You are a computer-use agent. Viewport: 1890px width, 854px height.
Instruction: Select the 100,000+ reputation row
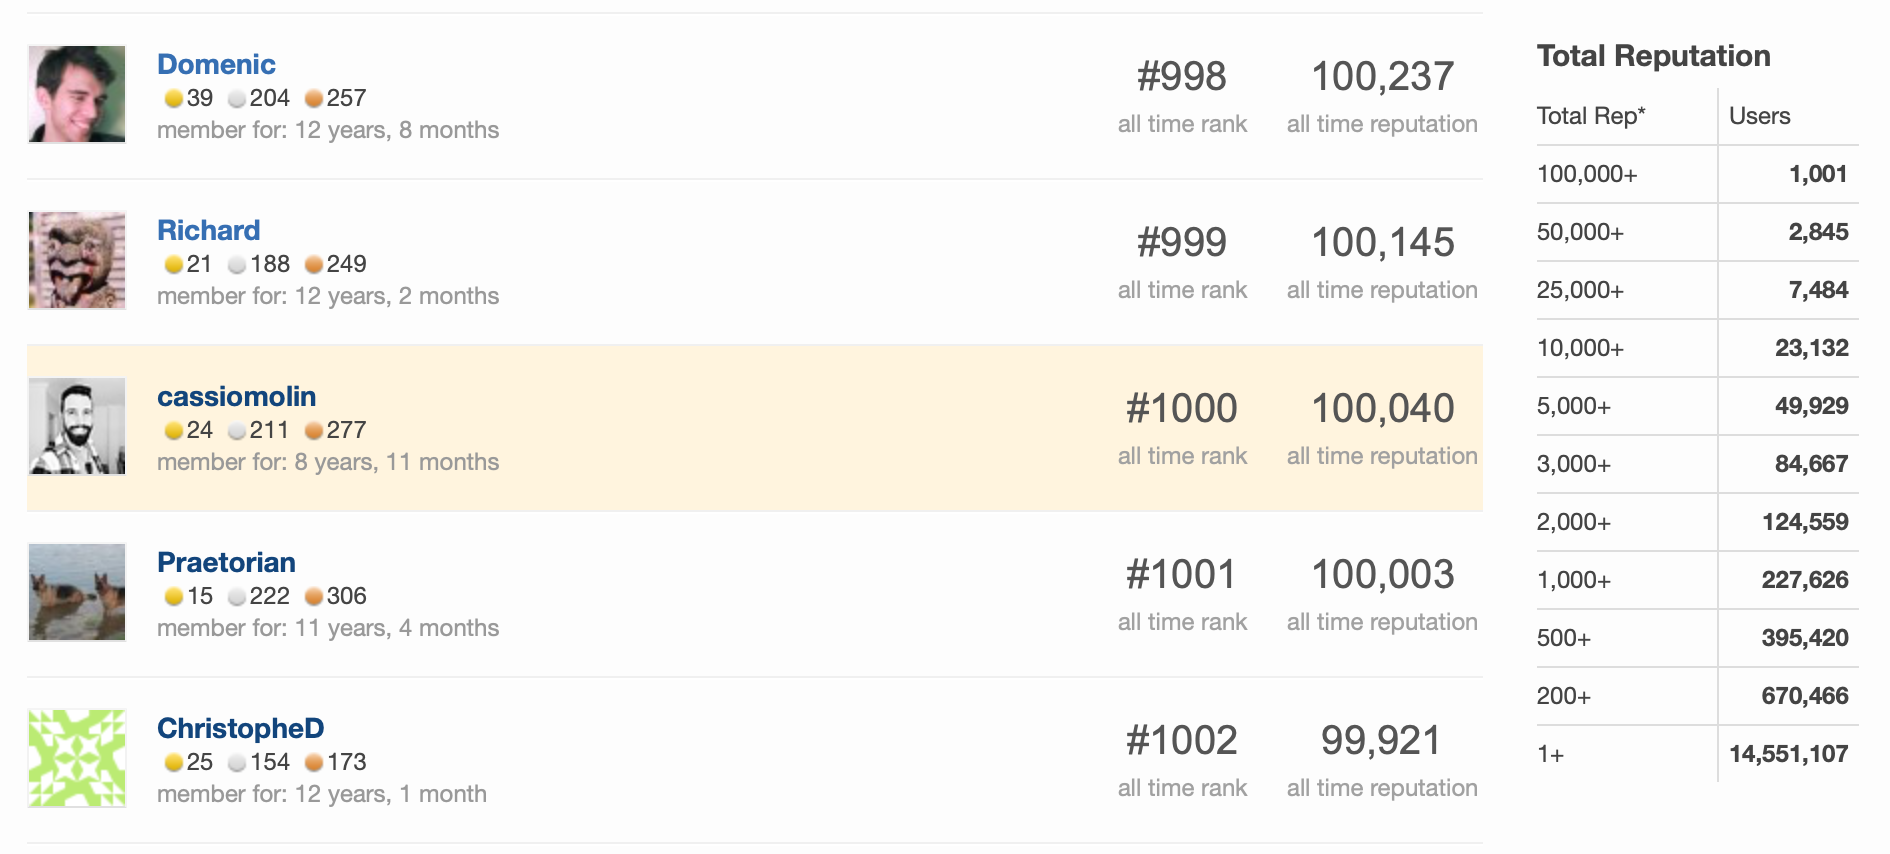click(x=1697, y=174)
